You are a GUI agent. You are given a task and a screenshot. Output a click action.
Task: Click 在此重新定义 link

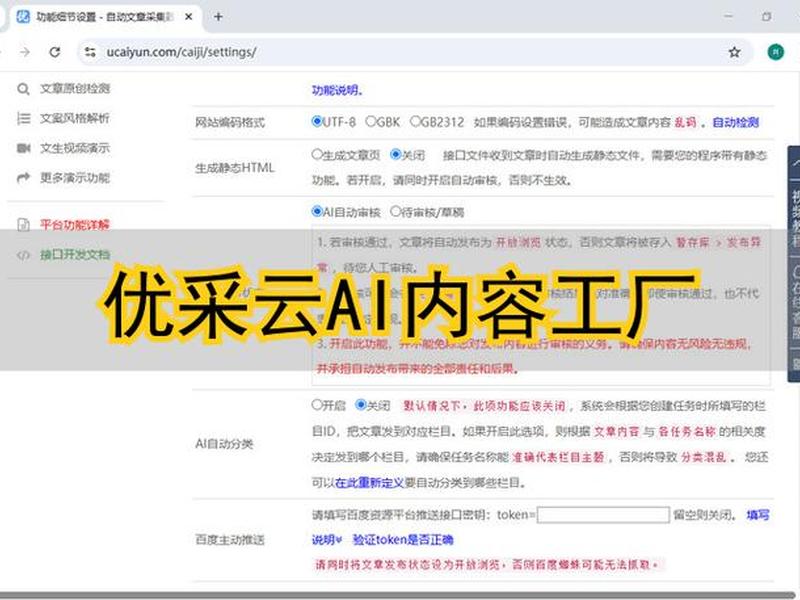[369, 483]
